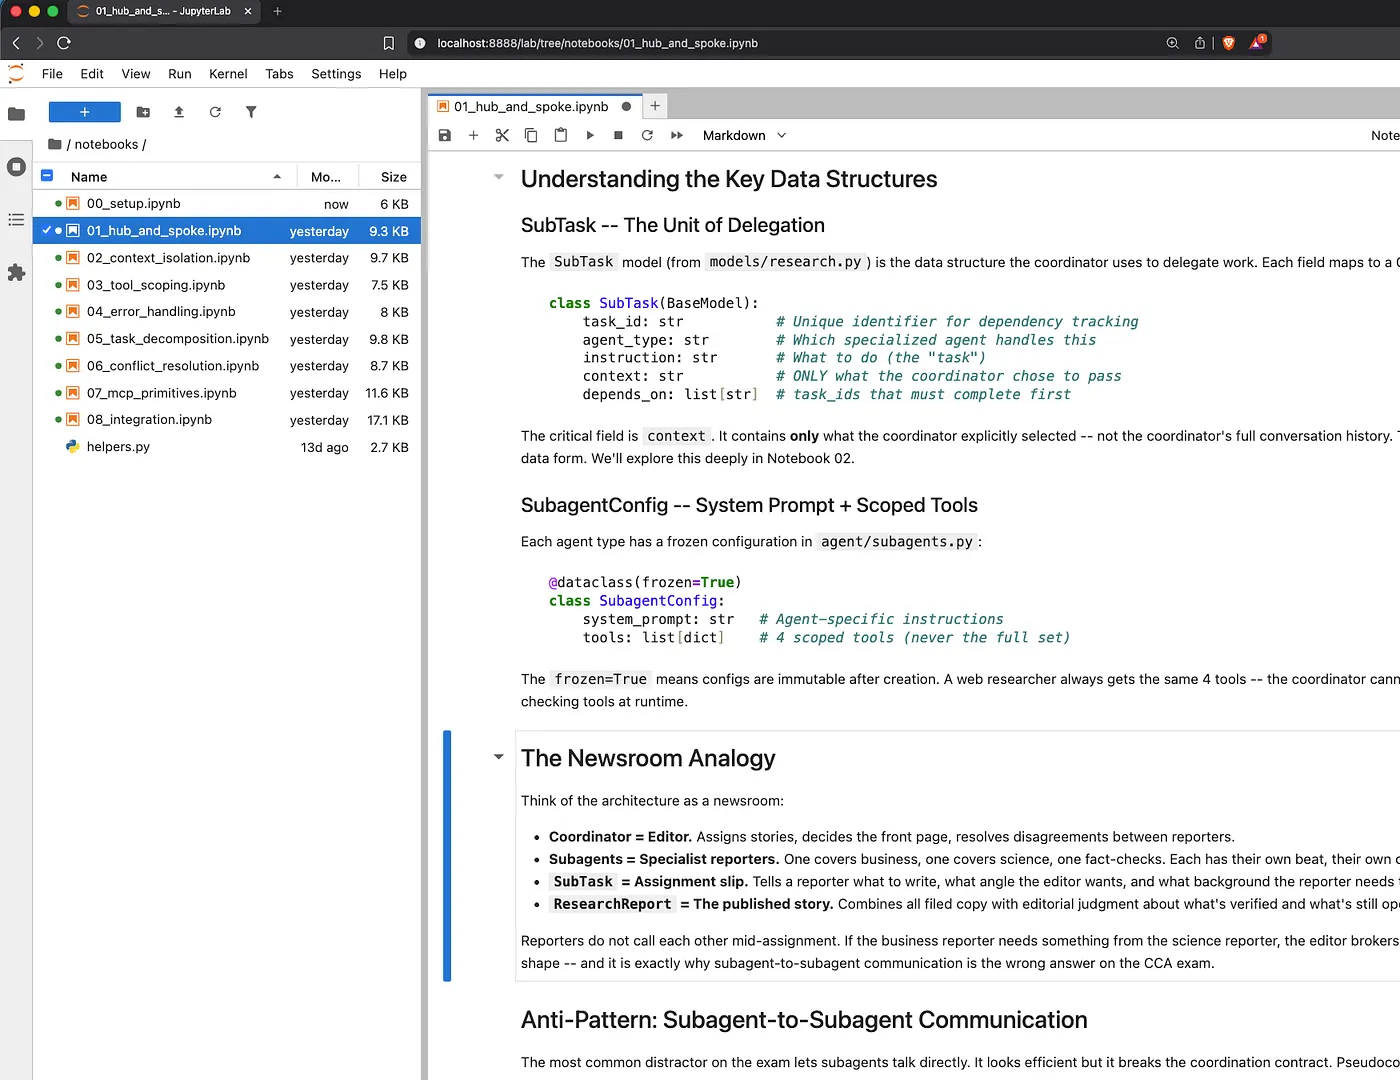Click the JupyterLab logo icon
Image resolution: width=1400 pixels, height=1080 pixels.
(16, 73)
